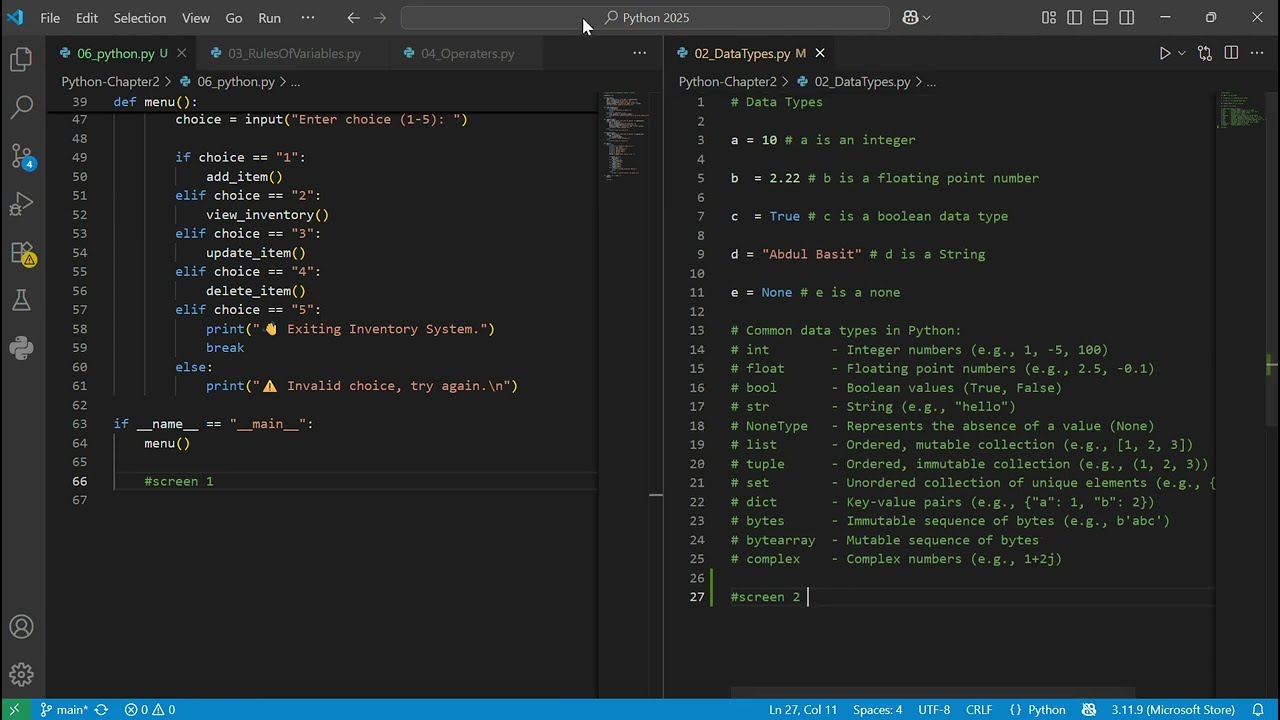Go forward with the right arrow
The height and width of the screenshot is (720, 1280).
coord(379,17)
